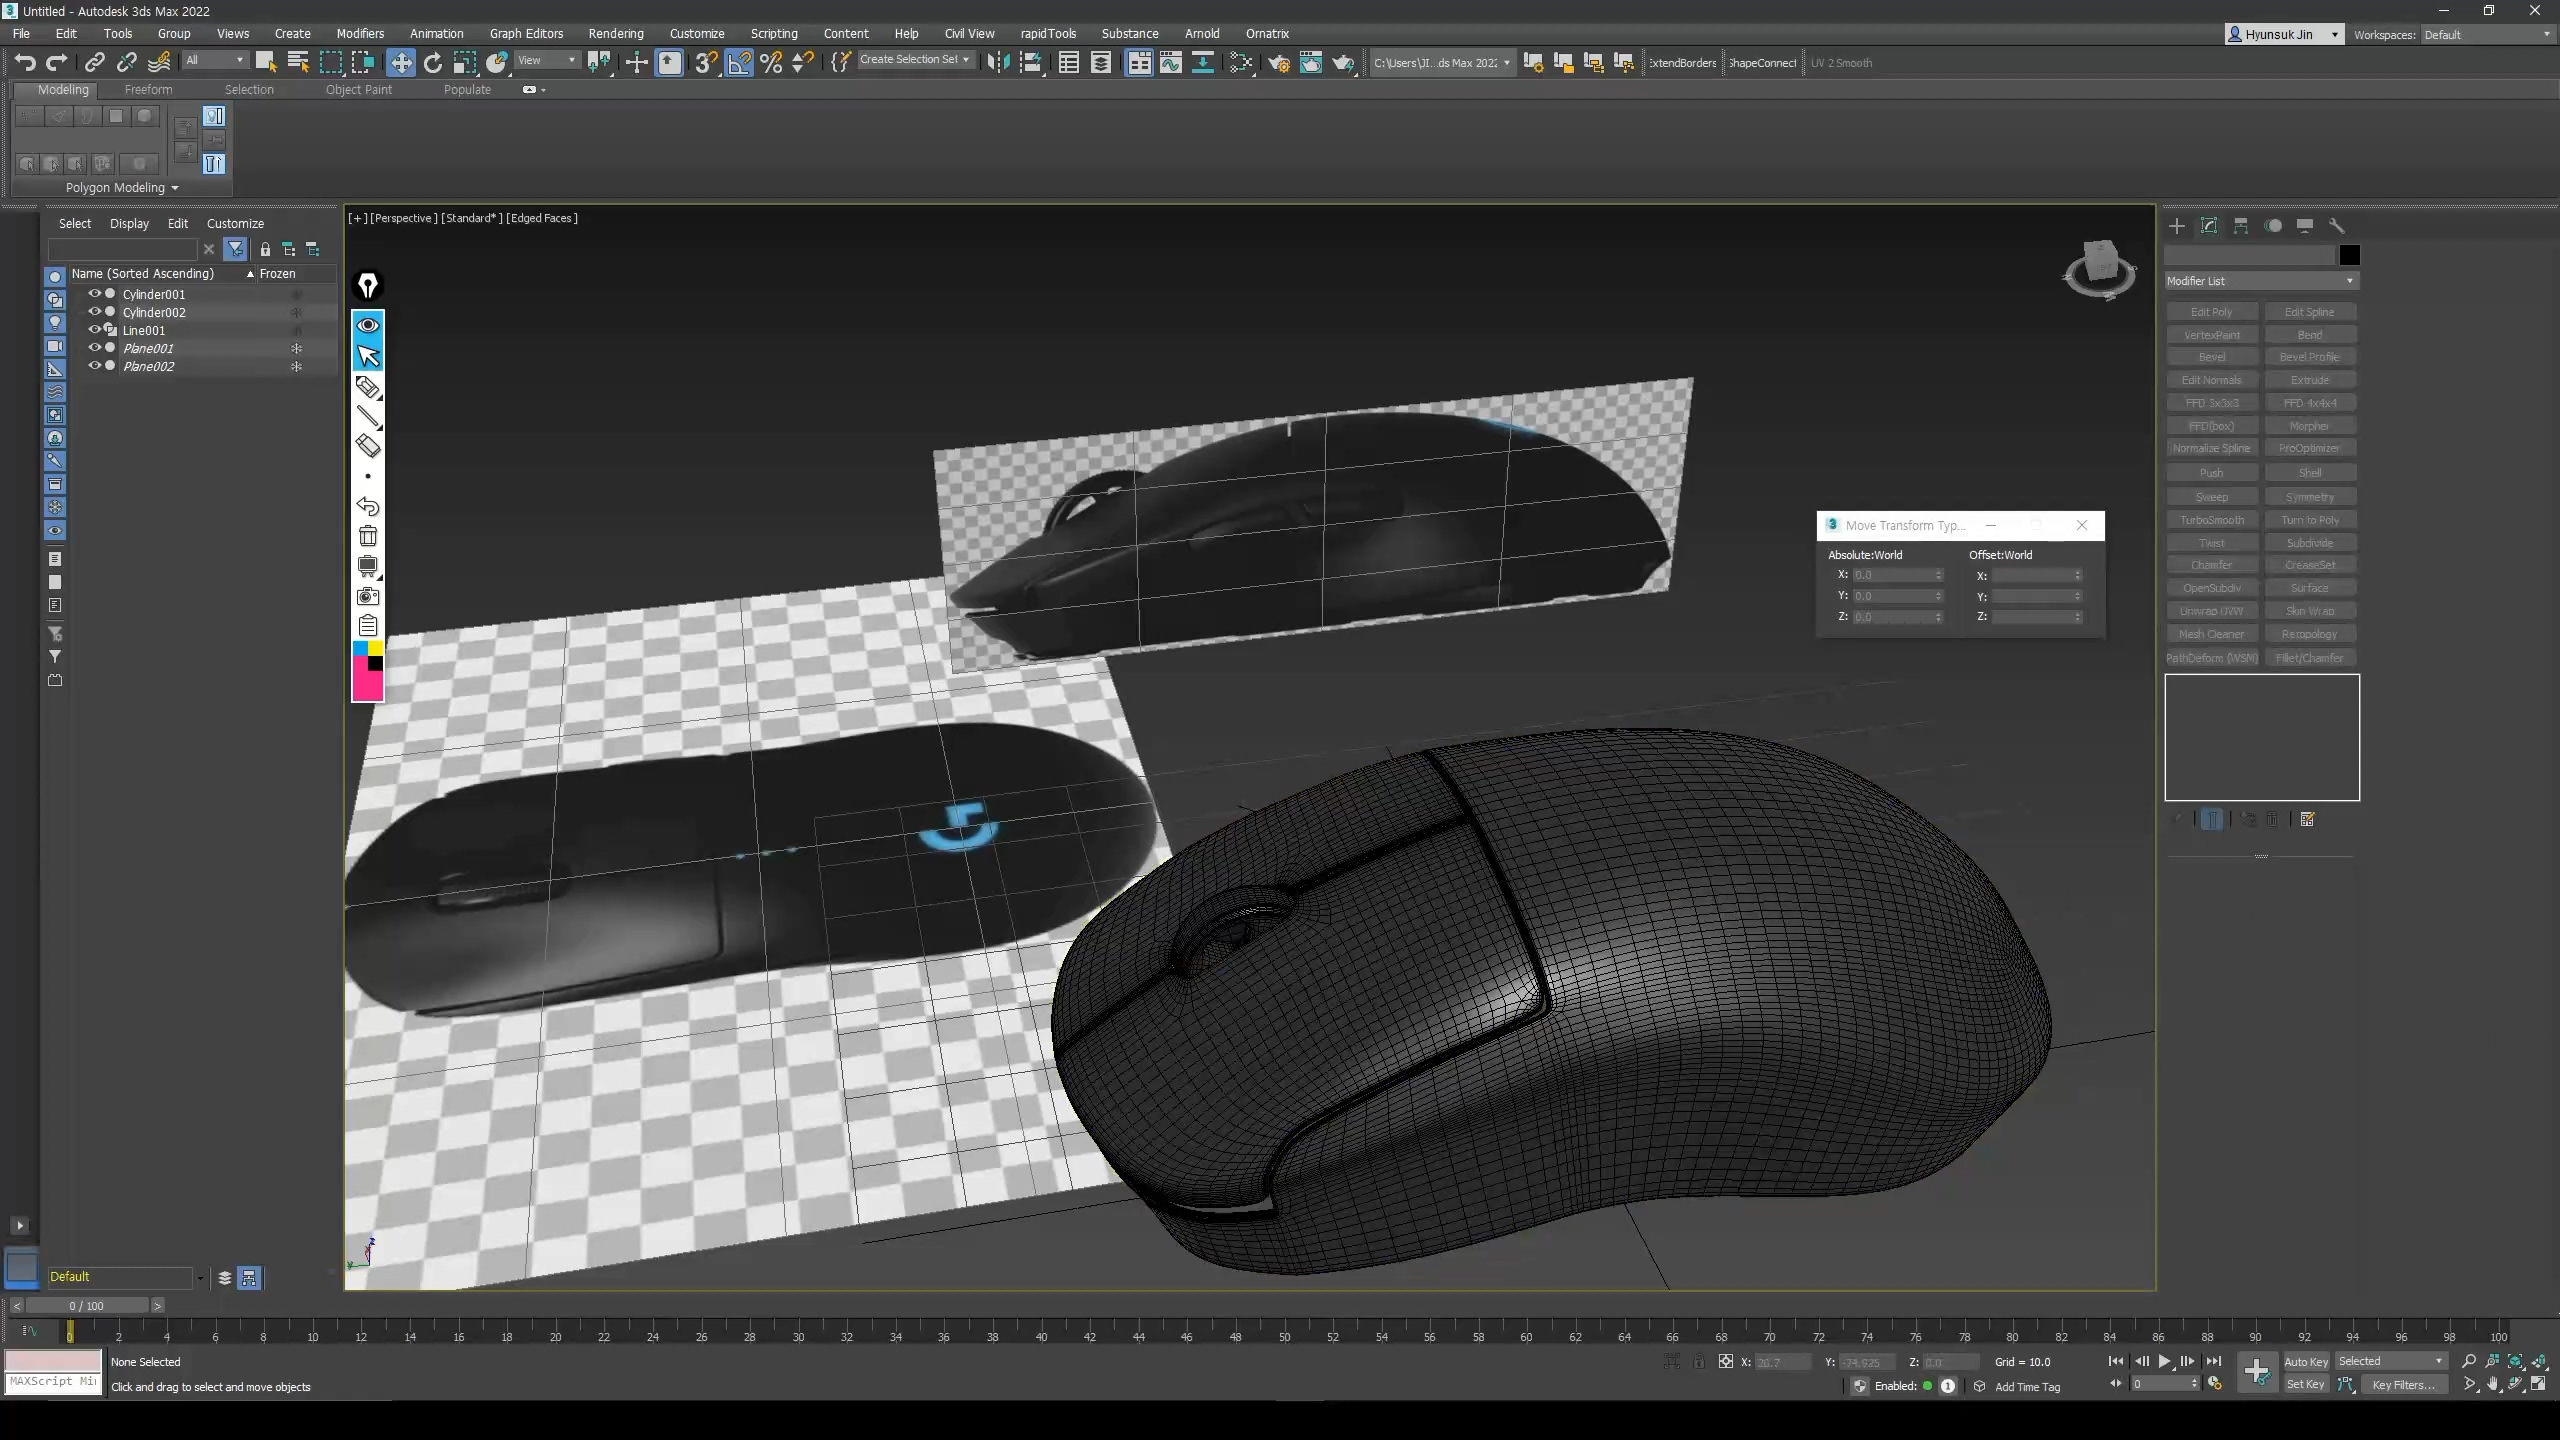Open the Motion panel tab icon
2560x1440 pixels.
pos(2273,226)
